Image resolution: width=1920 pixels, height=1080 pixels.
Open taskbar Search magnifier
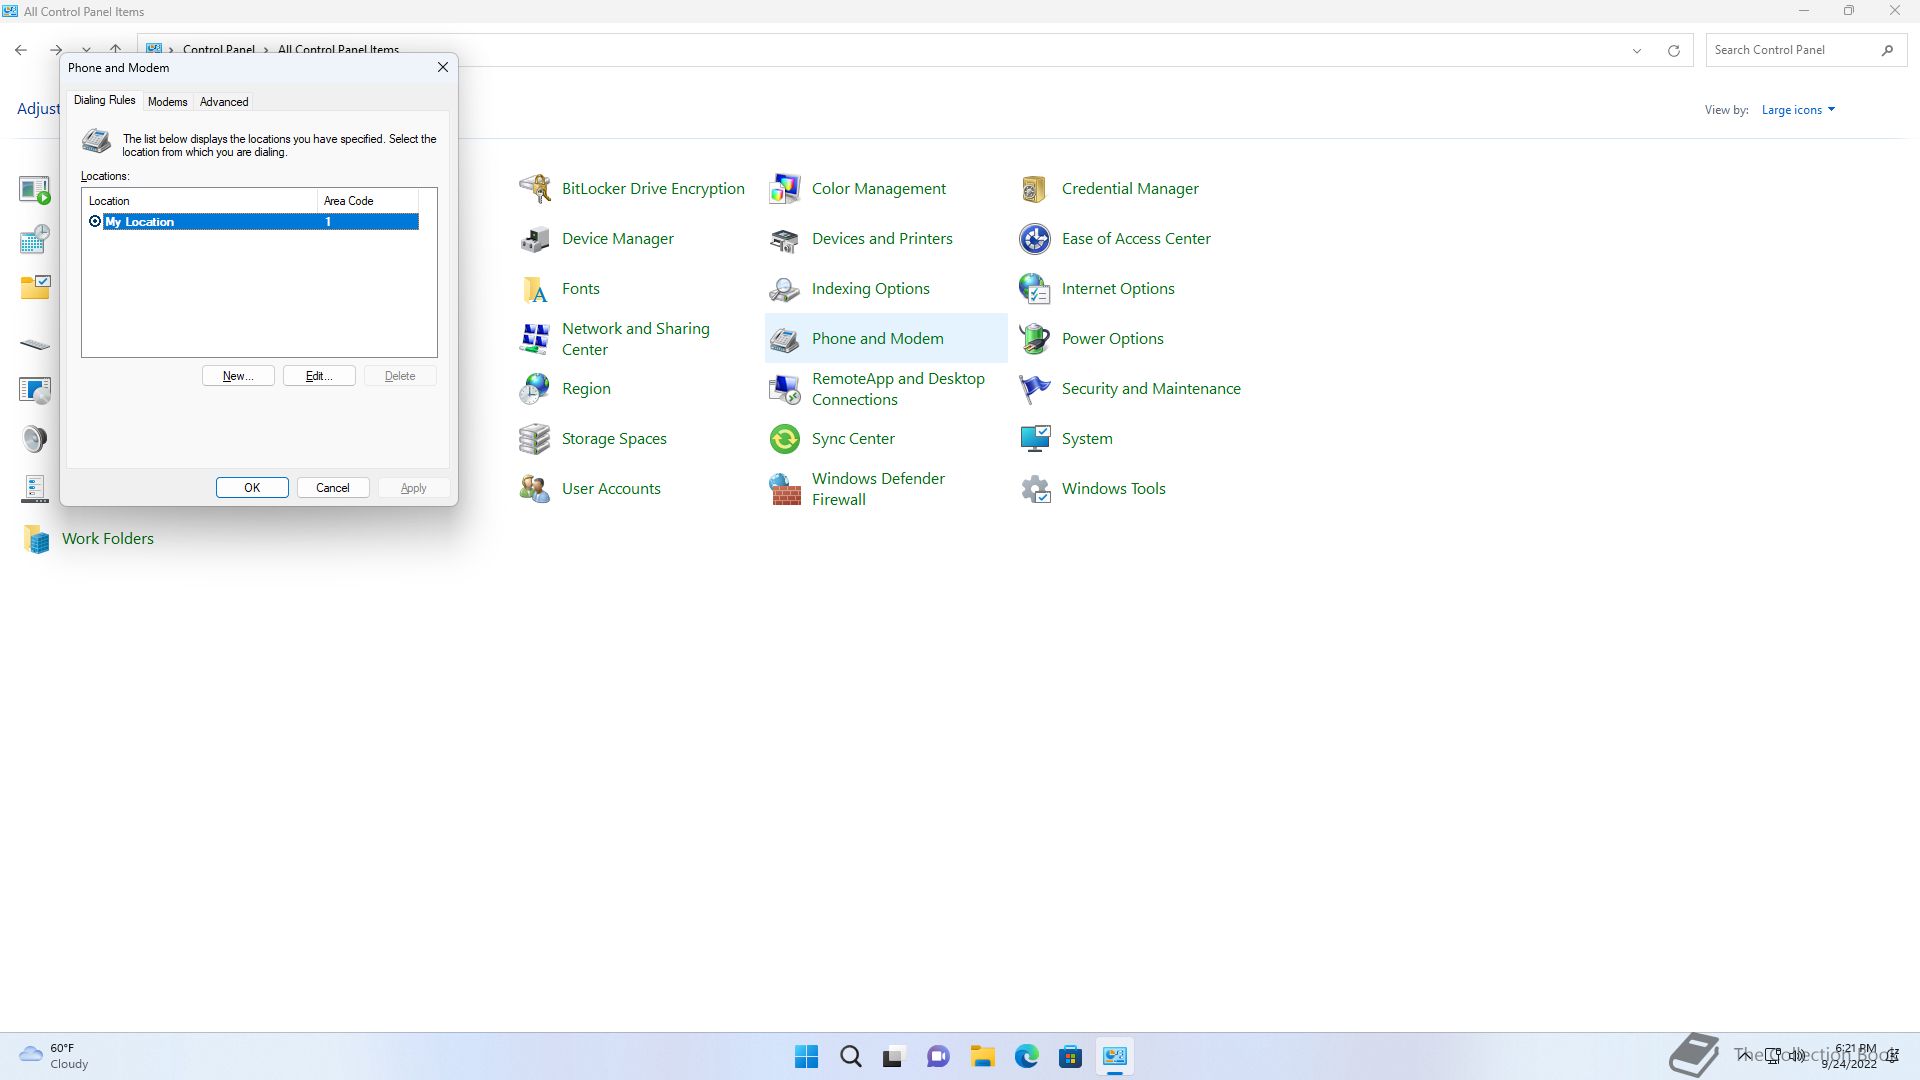pos(850,1056)
